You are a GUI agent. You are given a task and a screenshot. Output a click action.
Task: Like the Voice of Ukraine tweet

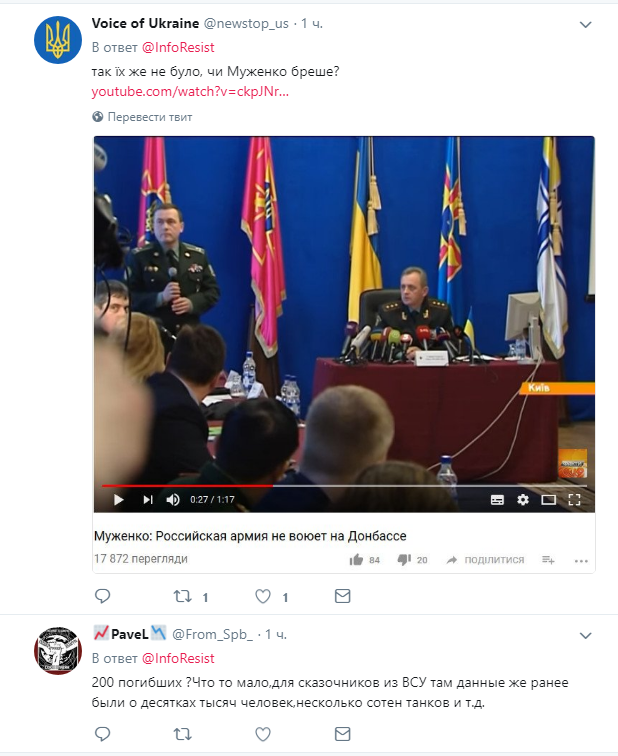263,596
